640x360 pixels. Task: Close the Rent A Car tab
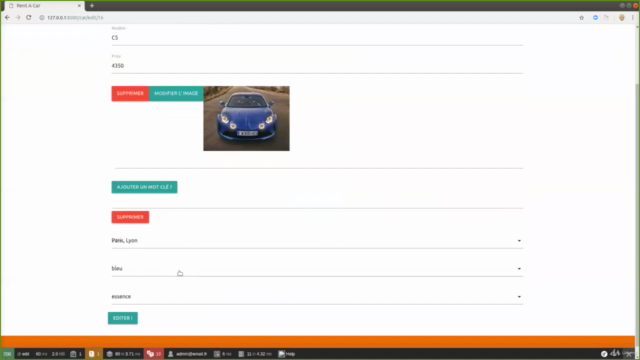79,6
